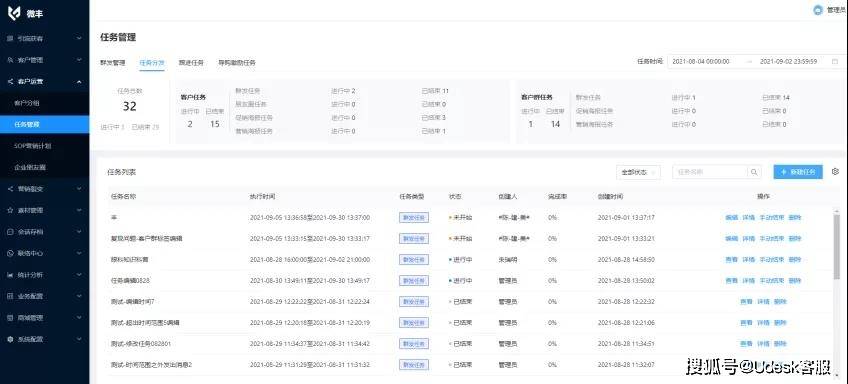
Task: Click the 会话存档 sidebar icon
Action: click(10, 231)
